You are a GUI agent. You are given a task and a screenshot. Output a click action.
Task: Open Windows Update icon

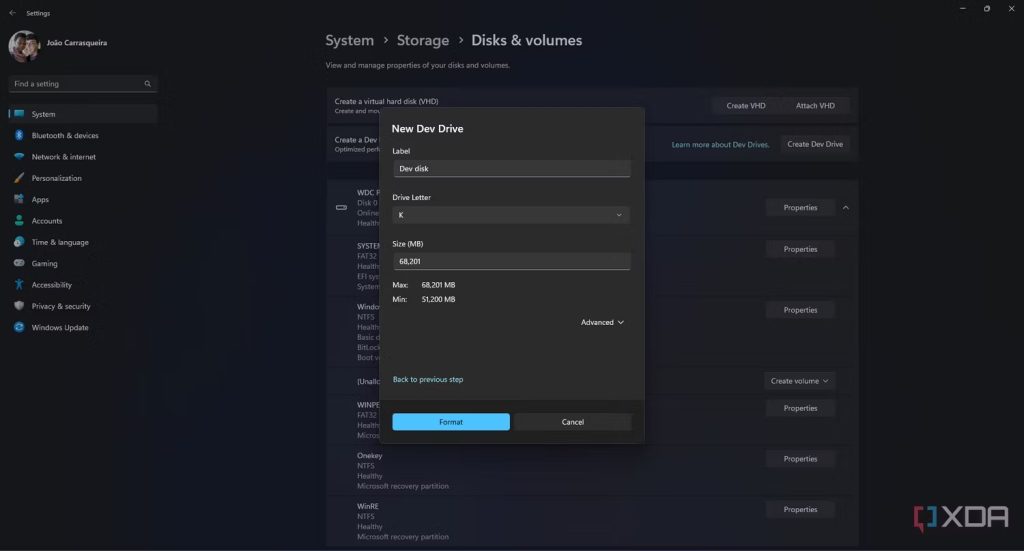point(20,328)
